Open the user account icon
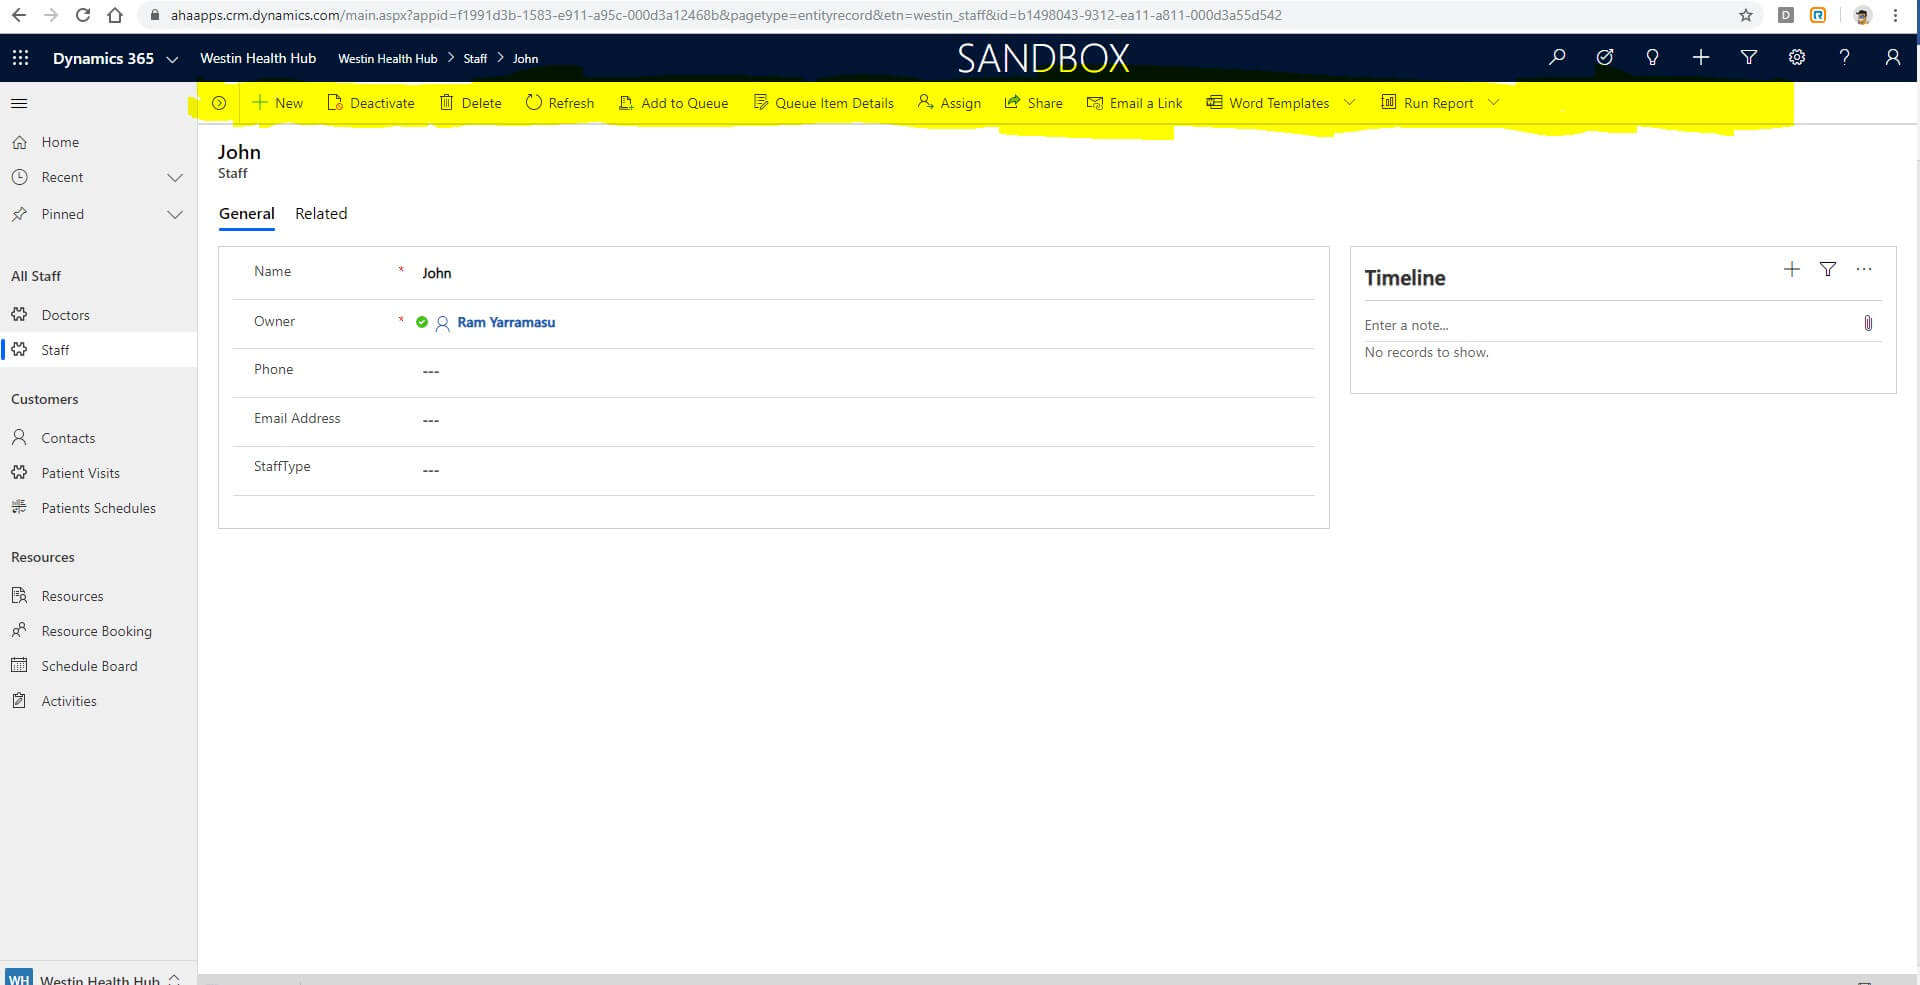 1893,58
